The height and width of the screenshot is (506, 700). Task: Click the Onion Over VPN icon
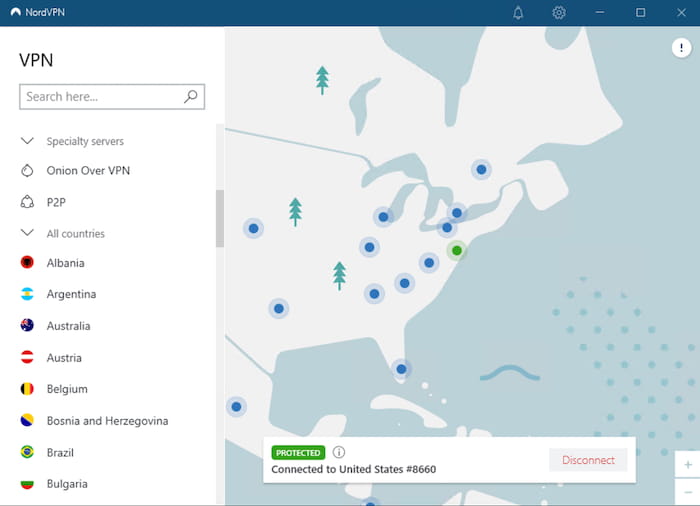27,171
